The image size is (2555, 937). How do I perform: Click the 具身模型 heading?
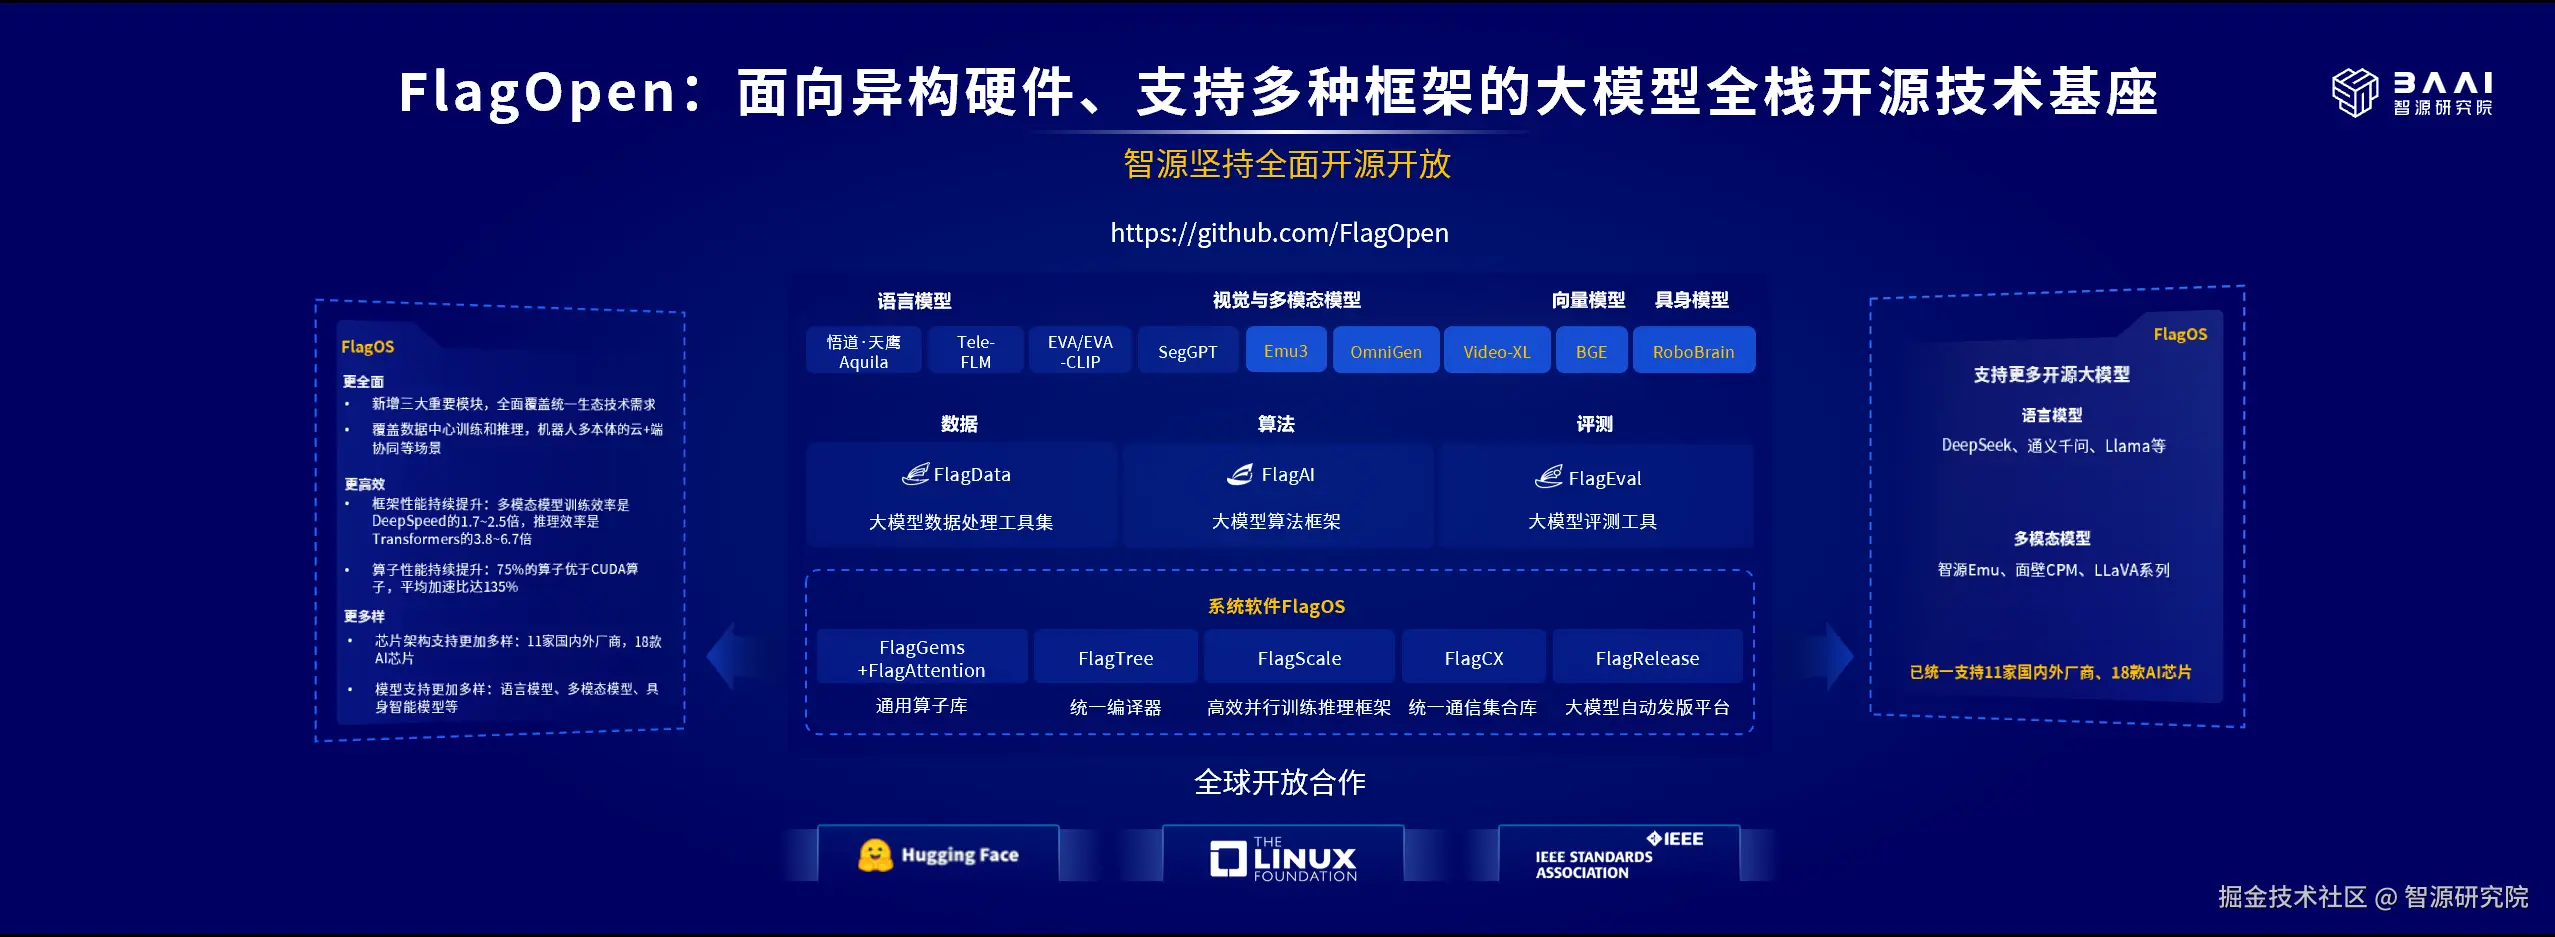pyautogui.click(x=1691, y=300)
